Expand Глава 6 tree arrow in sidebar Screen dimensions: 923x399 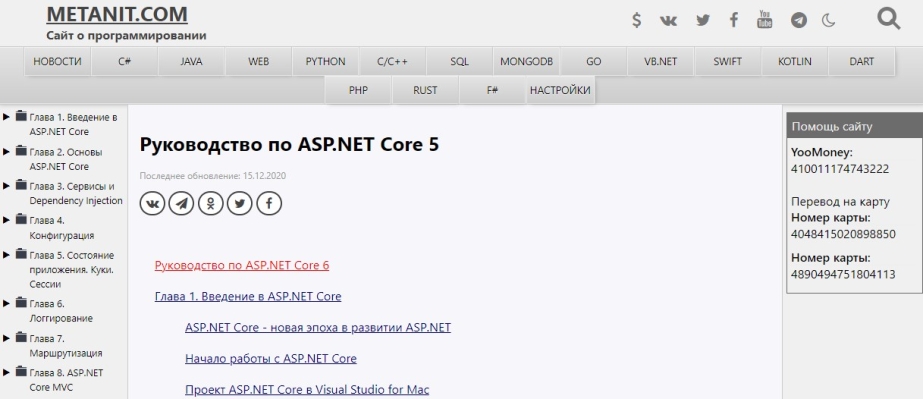tap(6, 303)
